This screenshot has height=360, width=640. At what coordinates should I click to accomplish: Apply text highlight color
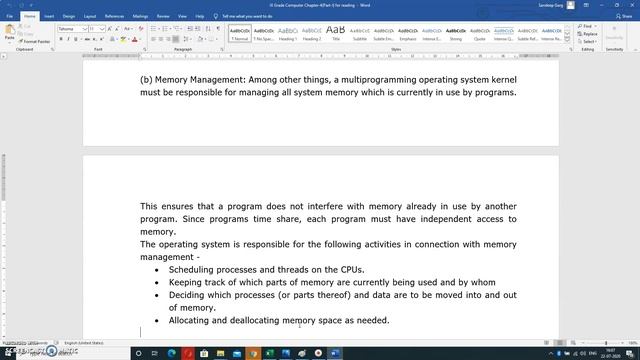(x=124, y=39)
